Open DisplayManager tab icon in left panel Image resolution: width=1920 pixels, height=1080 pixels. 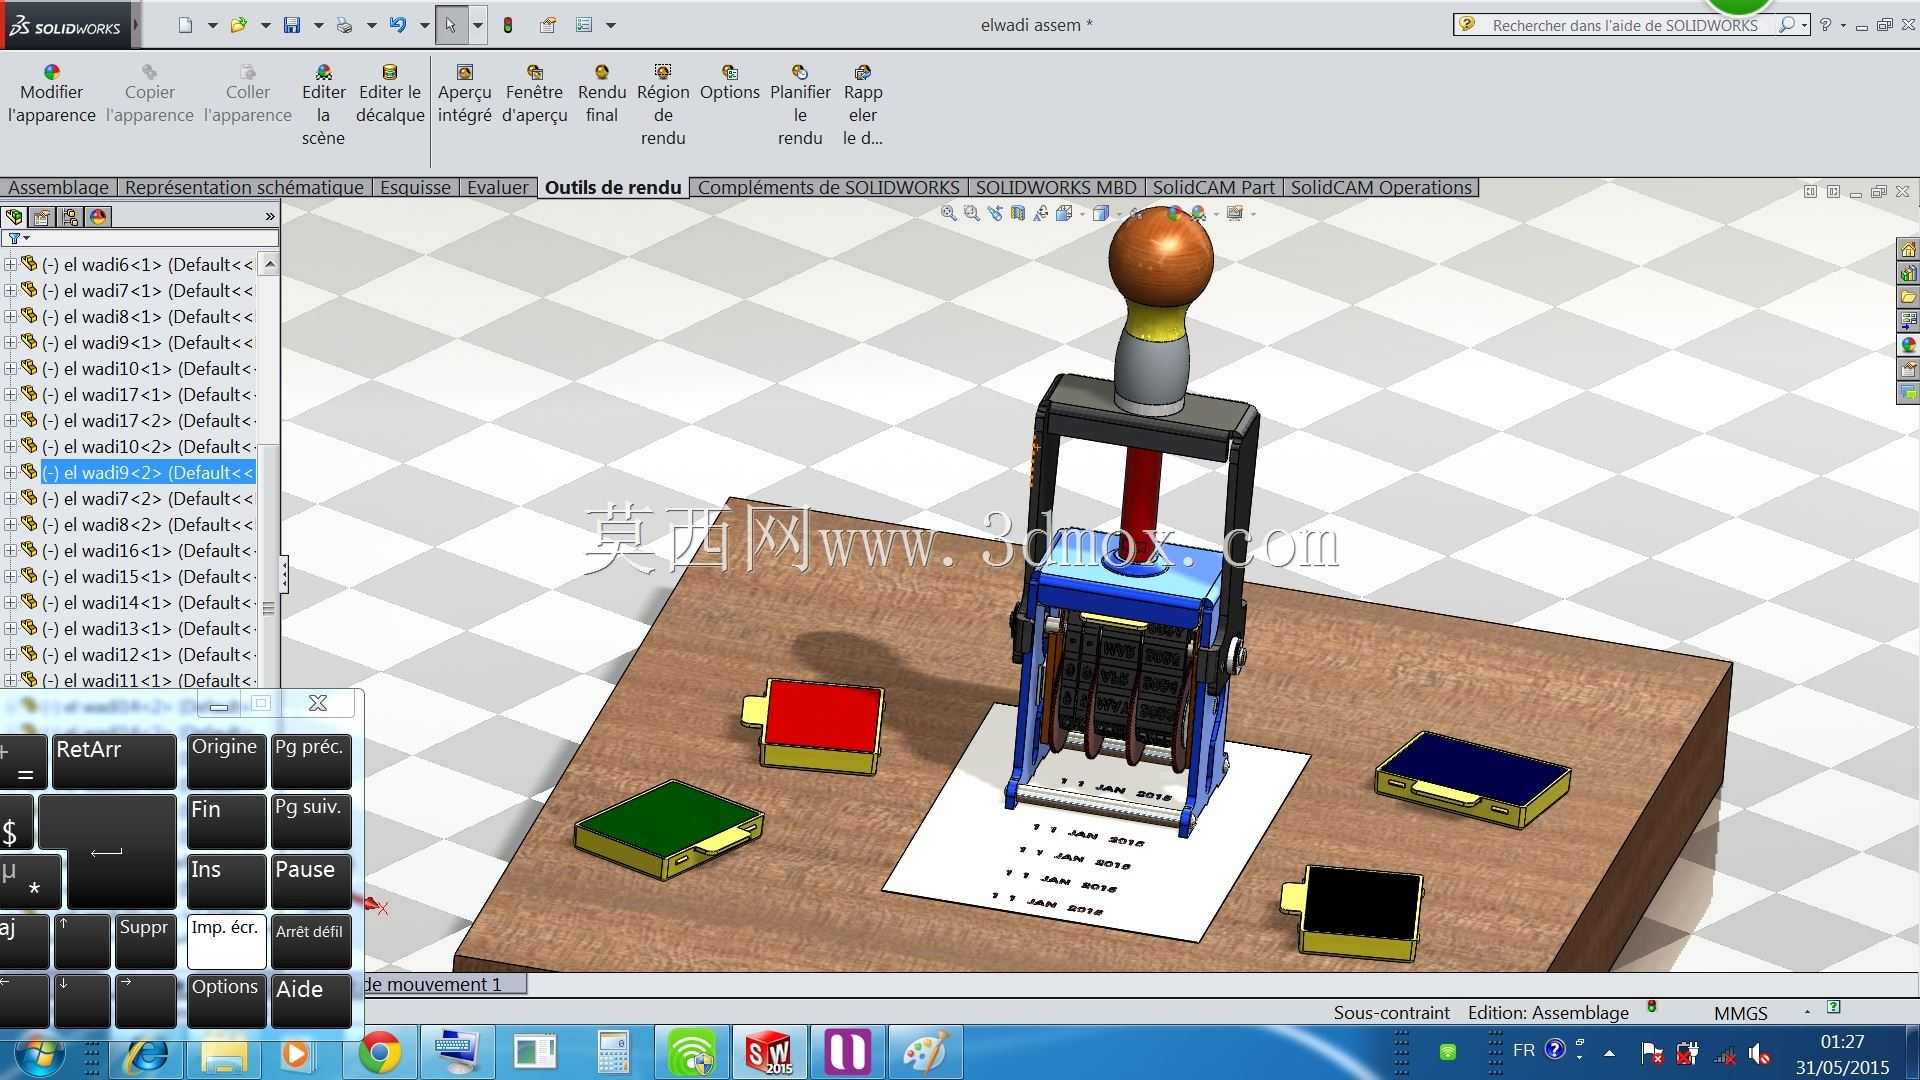(x=98, y=217)
